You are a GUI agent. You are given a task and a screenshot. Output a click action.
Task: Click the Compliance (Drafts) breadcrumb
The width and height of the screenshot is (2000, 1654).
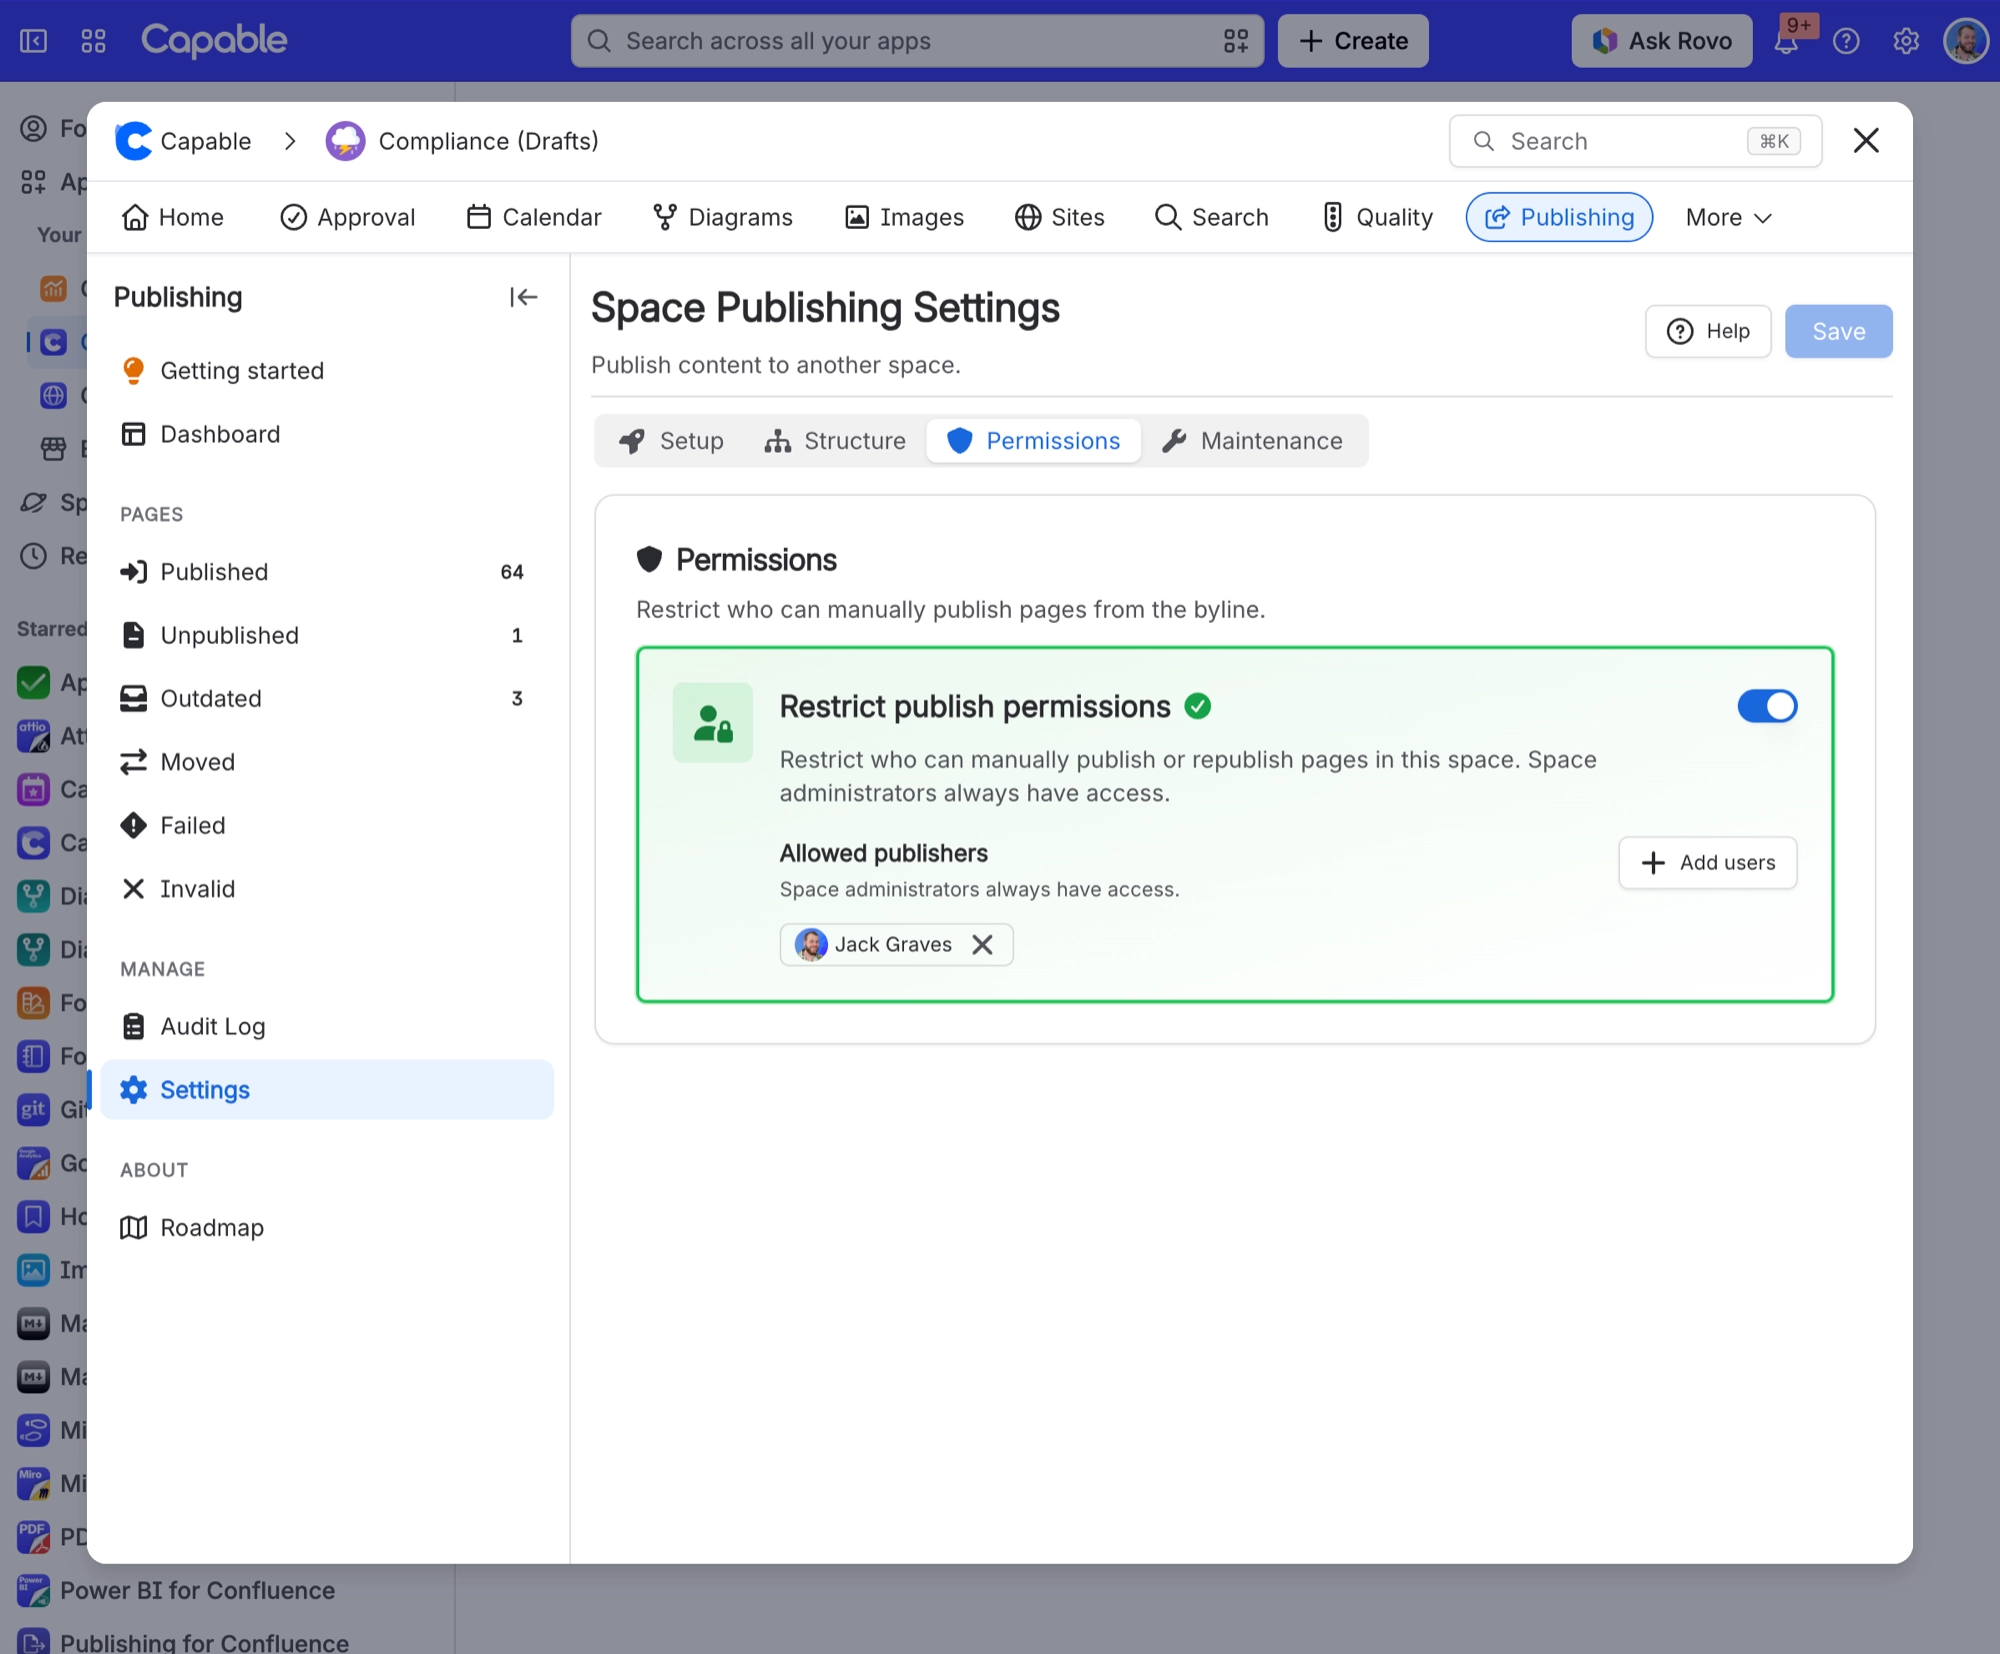(x=462, y=141)
